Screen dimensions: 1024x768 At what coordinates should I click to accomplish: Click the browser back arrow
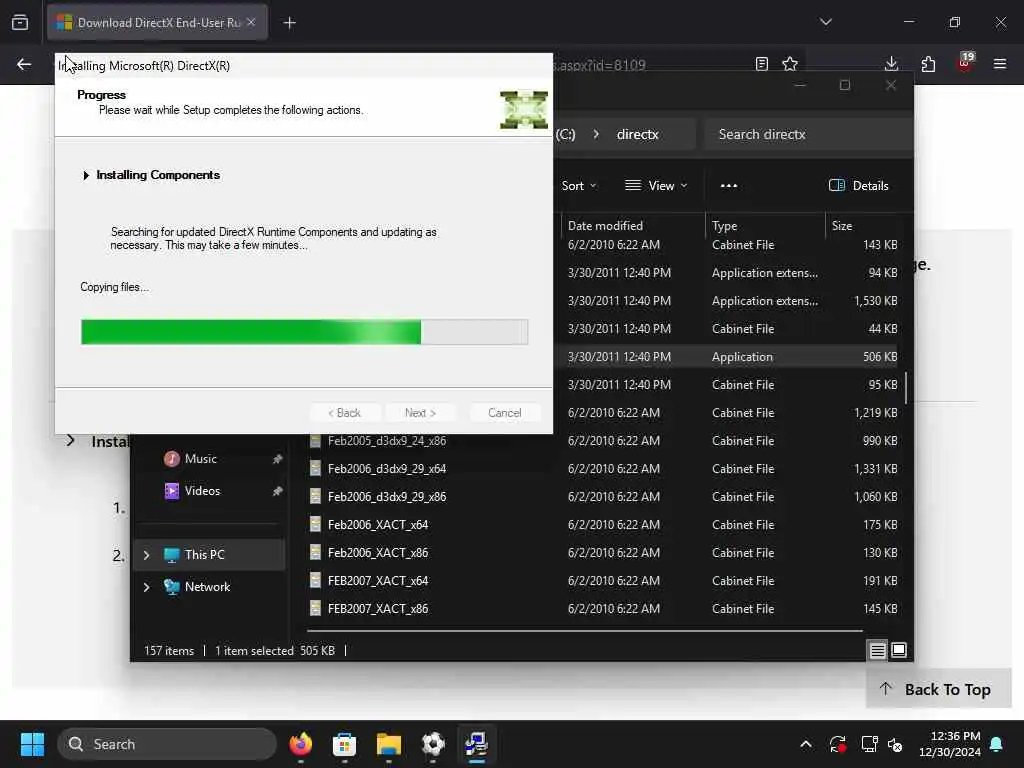[24, 64]
